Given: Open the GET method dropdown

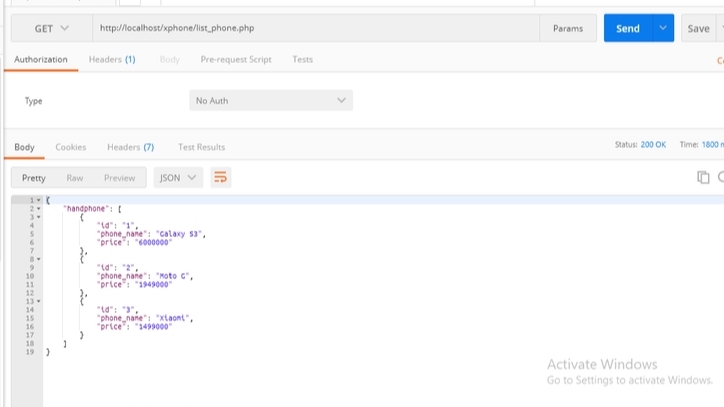Looking at the screenshot, I should (52, 28).
